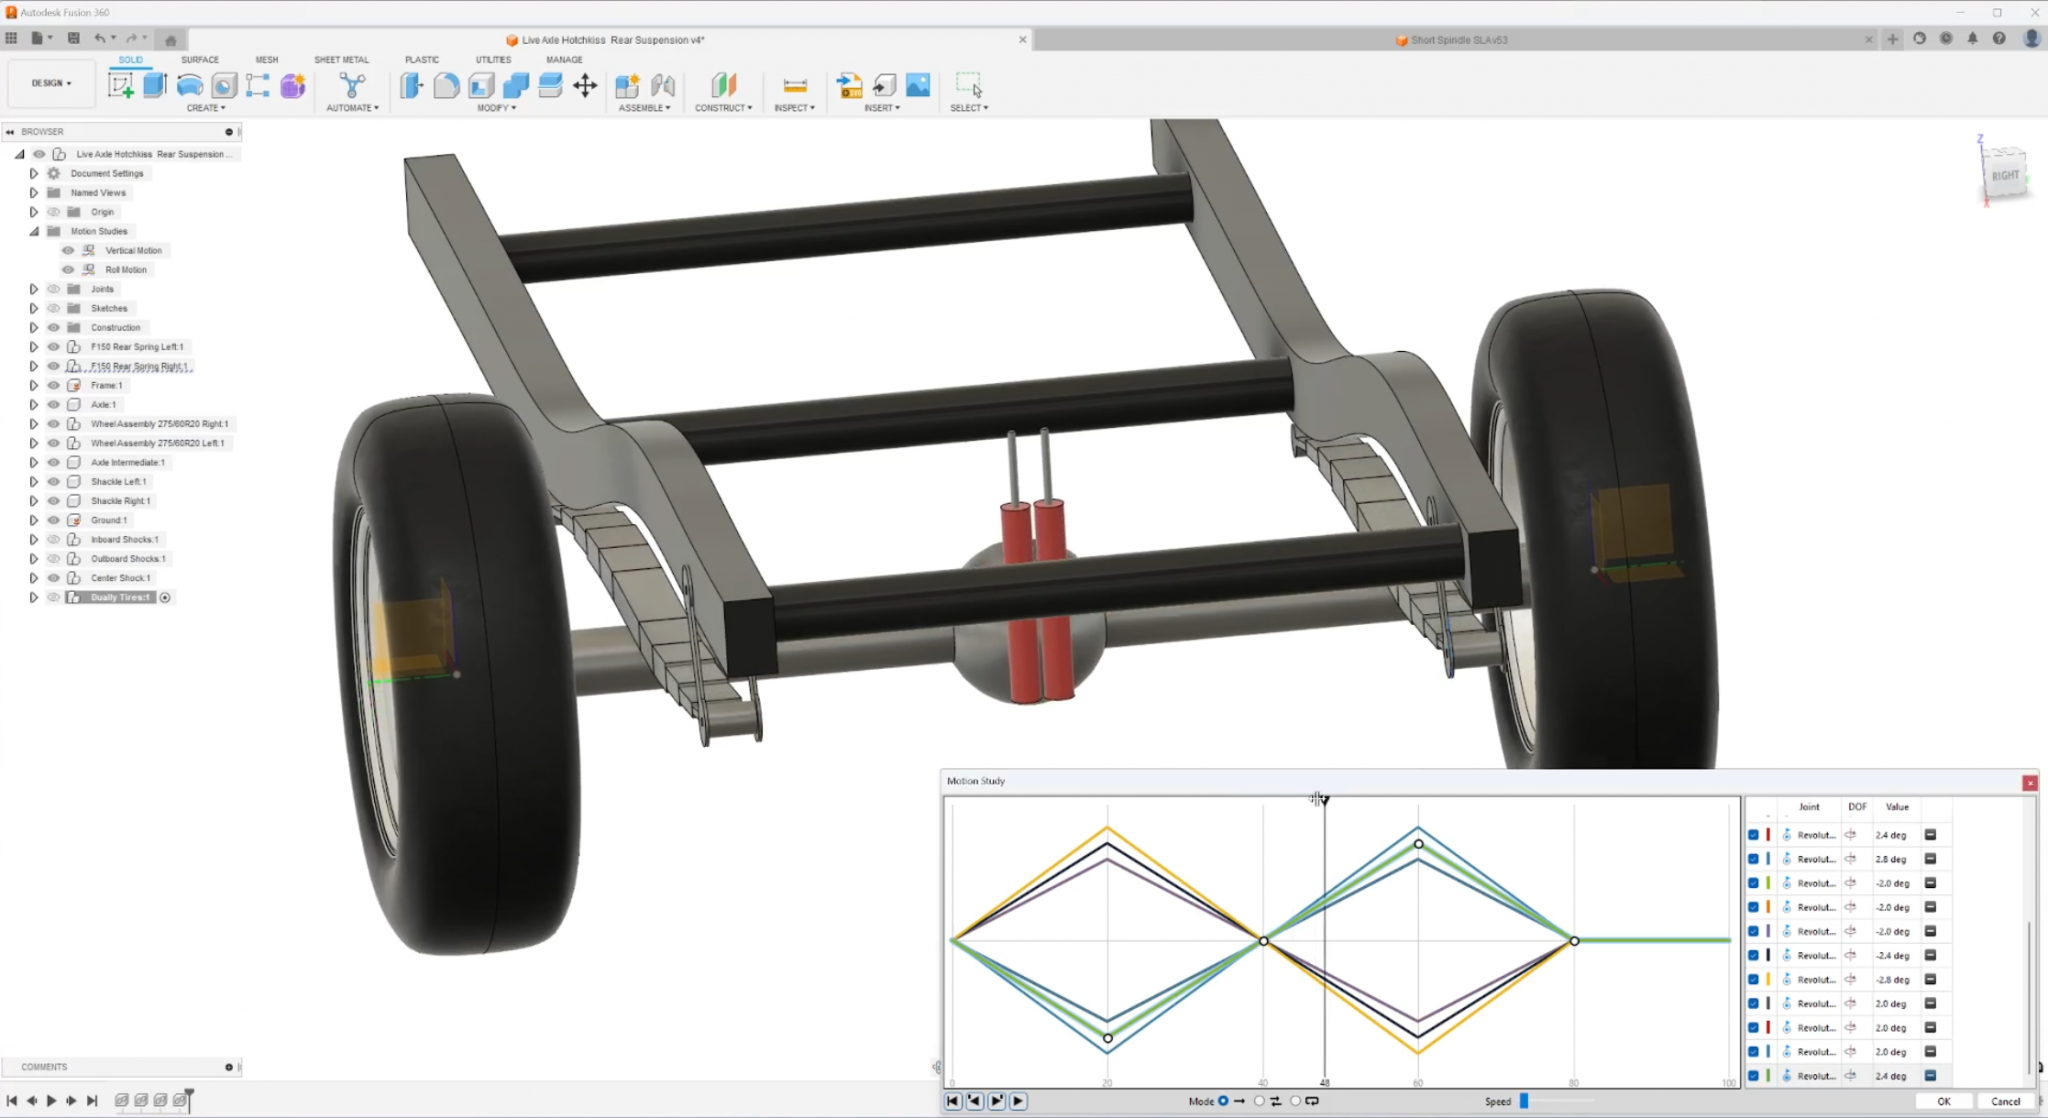The image size is (2048, 1118).
Task: Click the Save icon in the top bar
Action: (x=73, y=38)
